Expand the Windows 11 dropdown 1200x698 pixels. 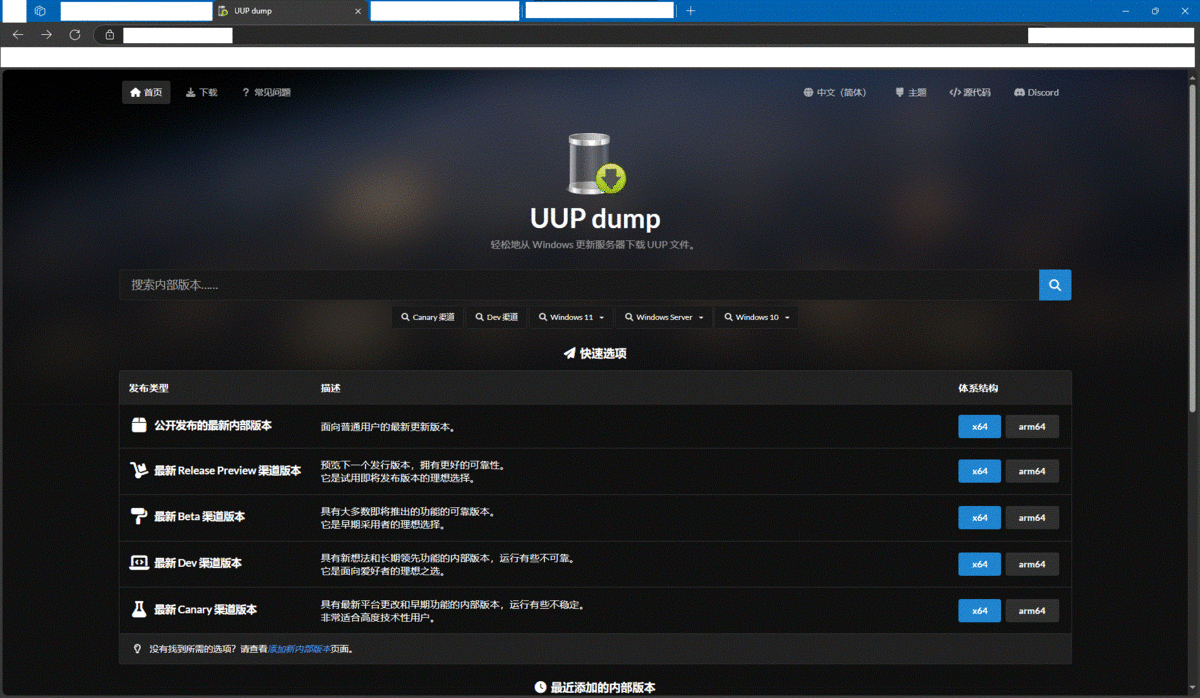pos(571,317)
